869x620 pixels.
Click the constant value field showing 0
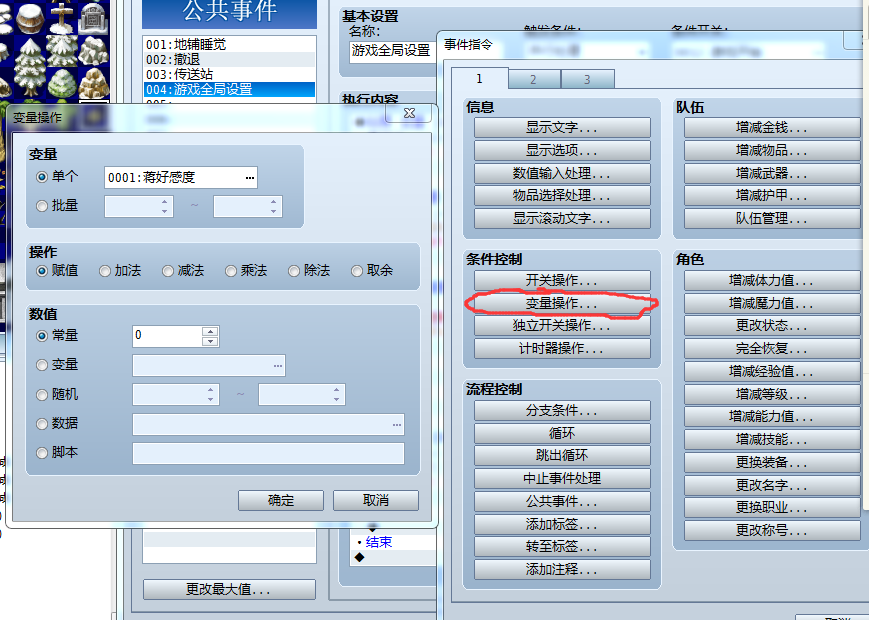[167, 336]
